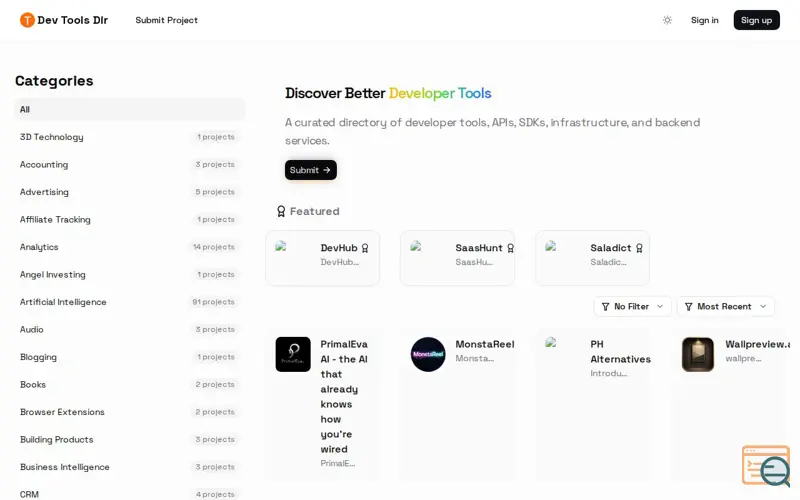Click the Sign in link
This screenshot has height=500, width=800.
704,20
